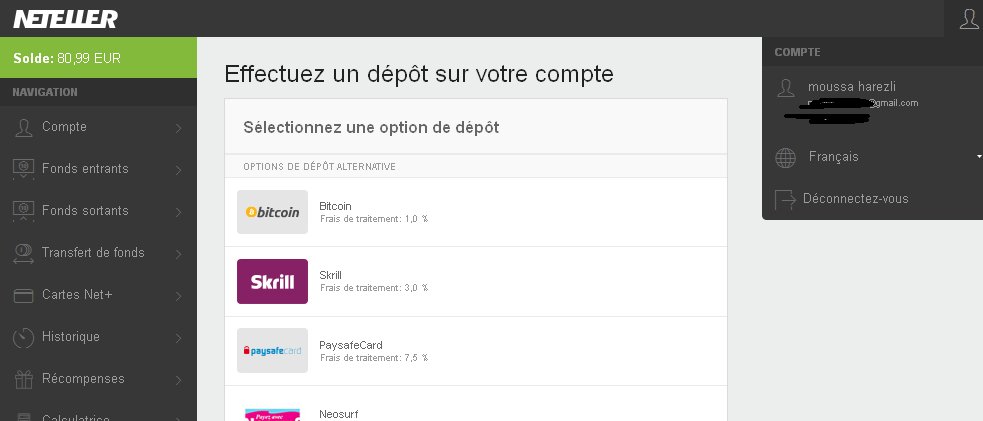Click the Compte person icon in the sidebar
Screen dimensions: 983x421
23,127
